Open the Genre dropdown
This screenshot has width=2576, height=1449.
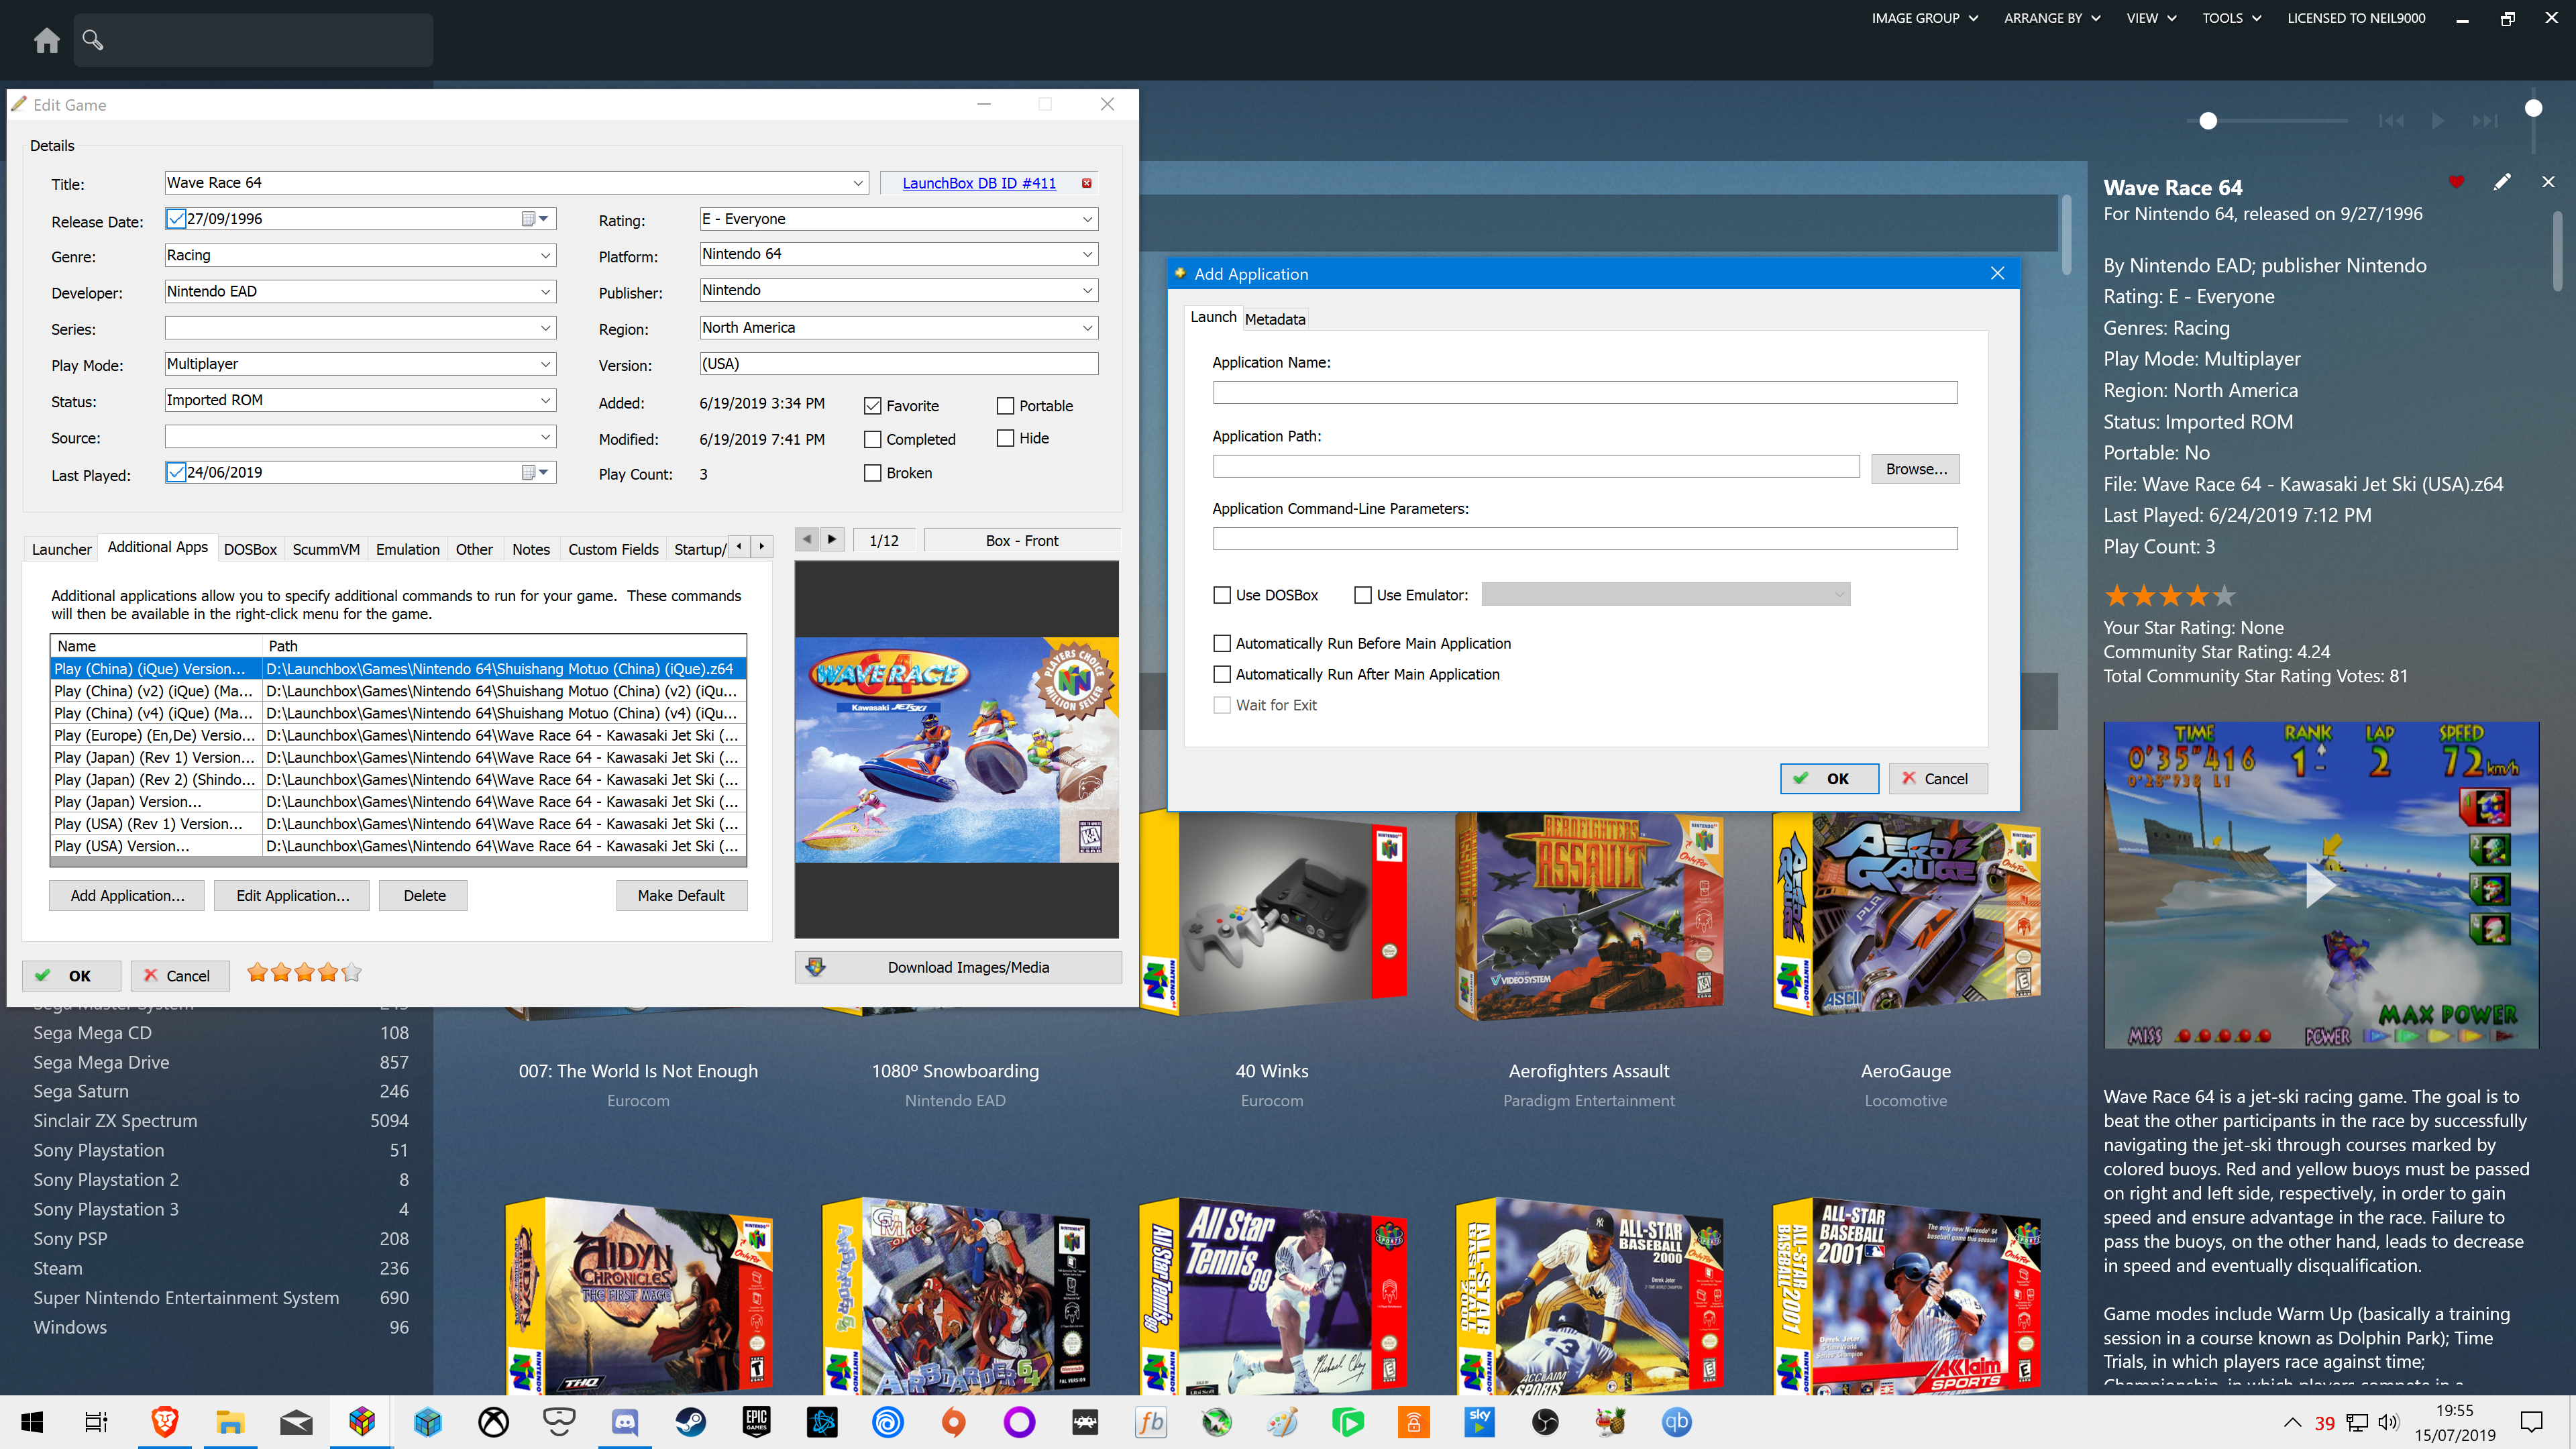(x=546, y=255)
